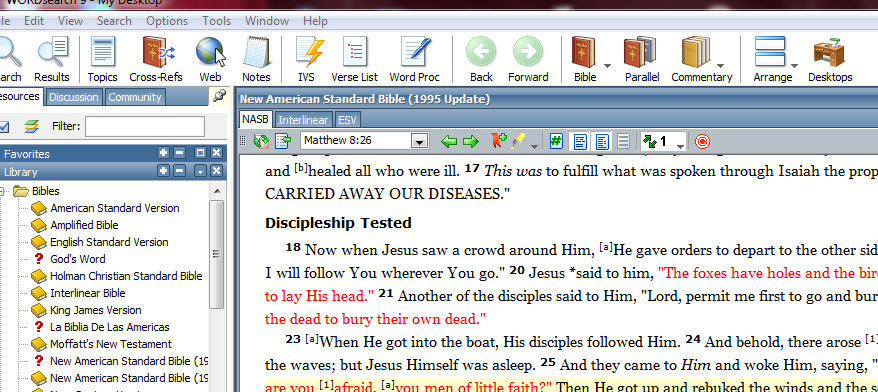Expand the Library panel with plus button

click(163, 171)
